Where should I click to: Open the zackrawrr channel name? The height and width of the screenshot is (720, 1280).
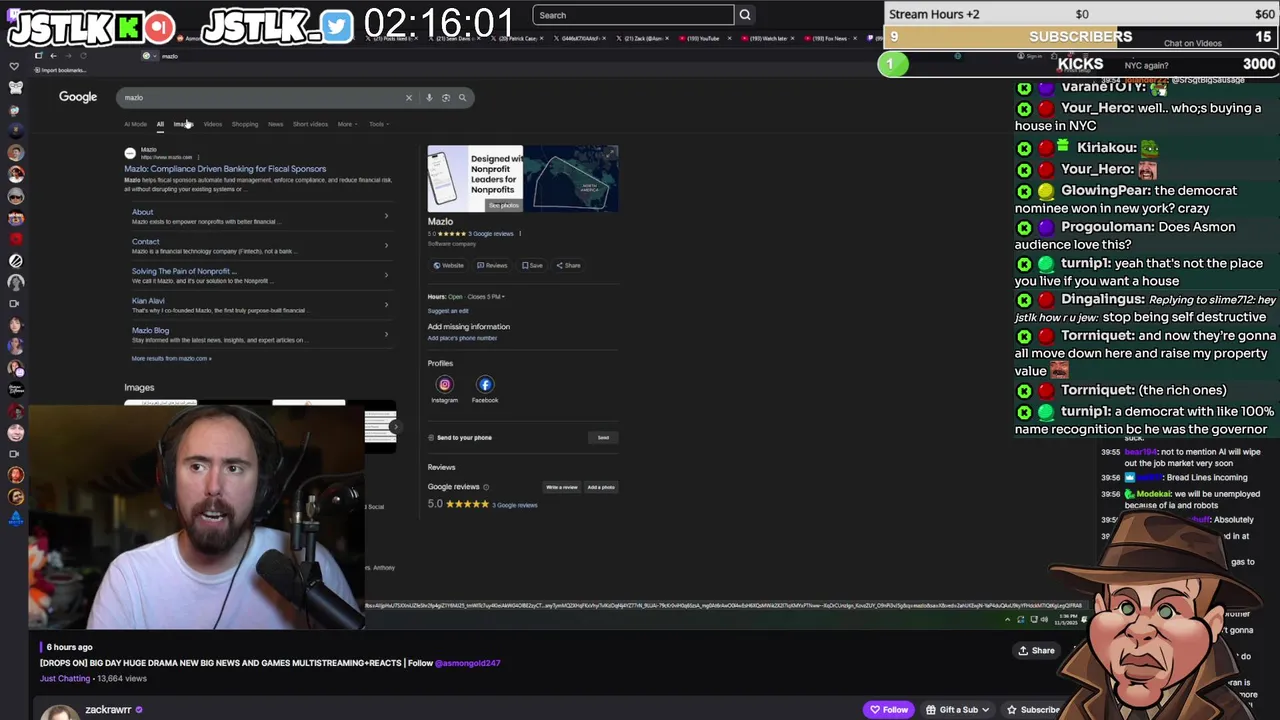point(108,709)
